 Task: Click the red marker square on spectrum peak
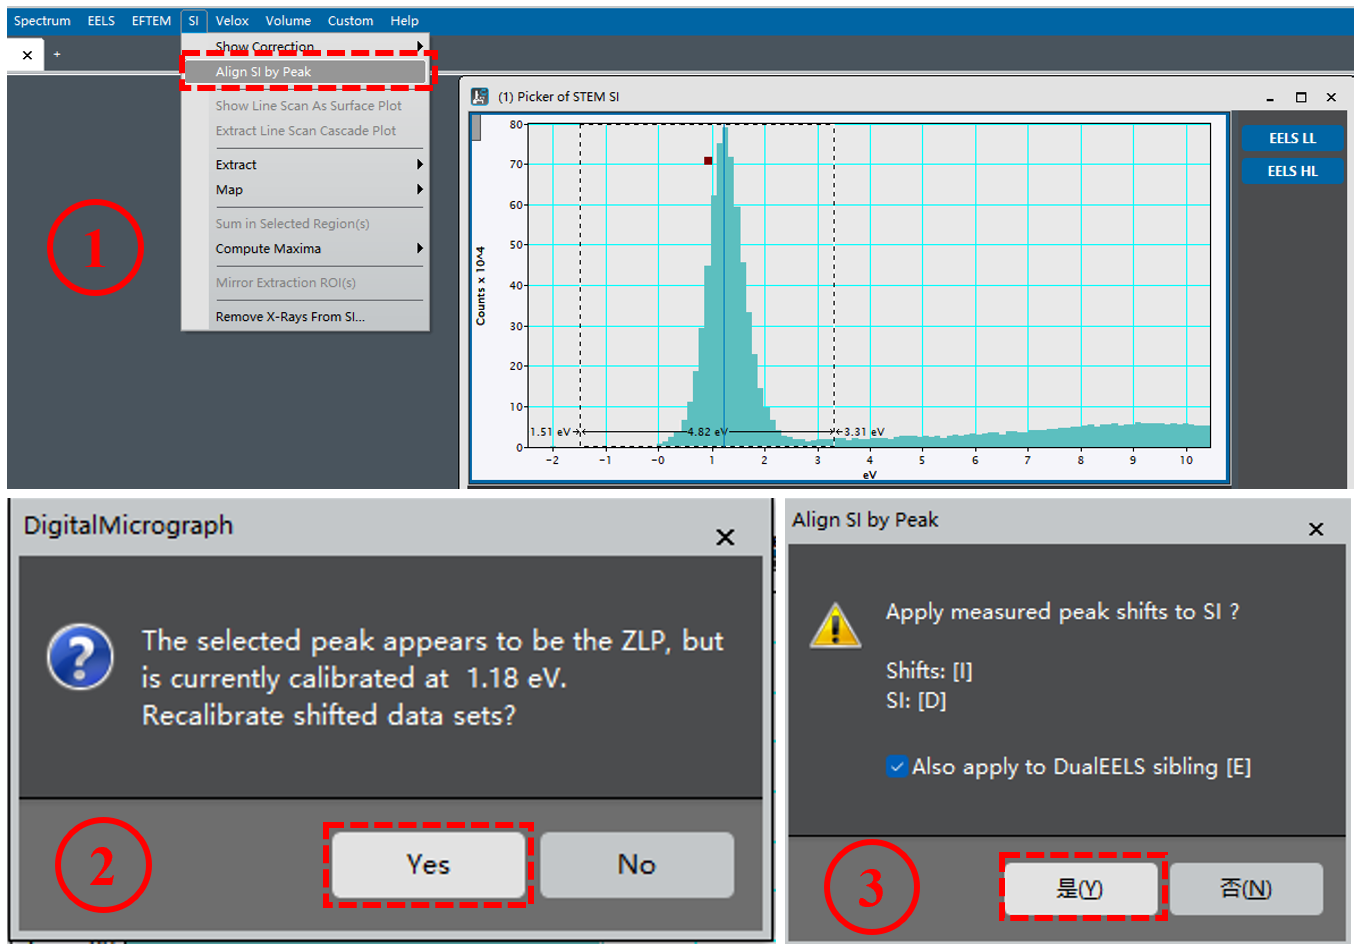(x=708, y=161)
